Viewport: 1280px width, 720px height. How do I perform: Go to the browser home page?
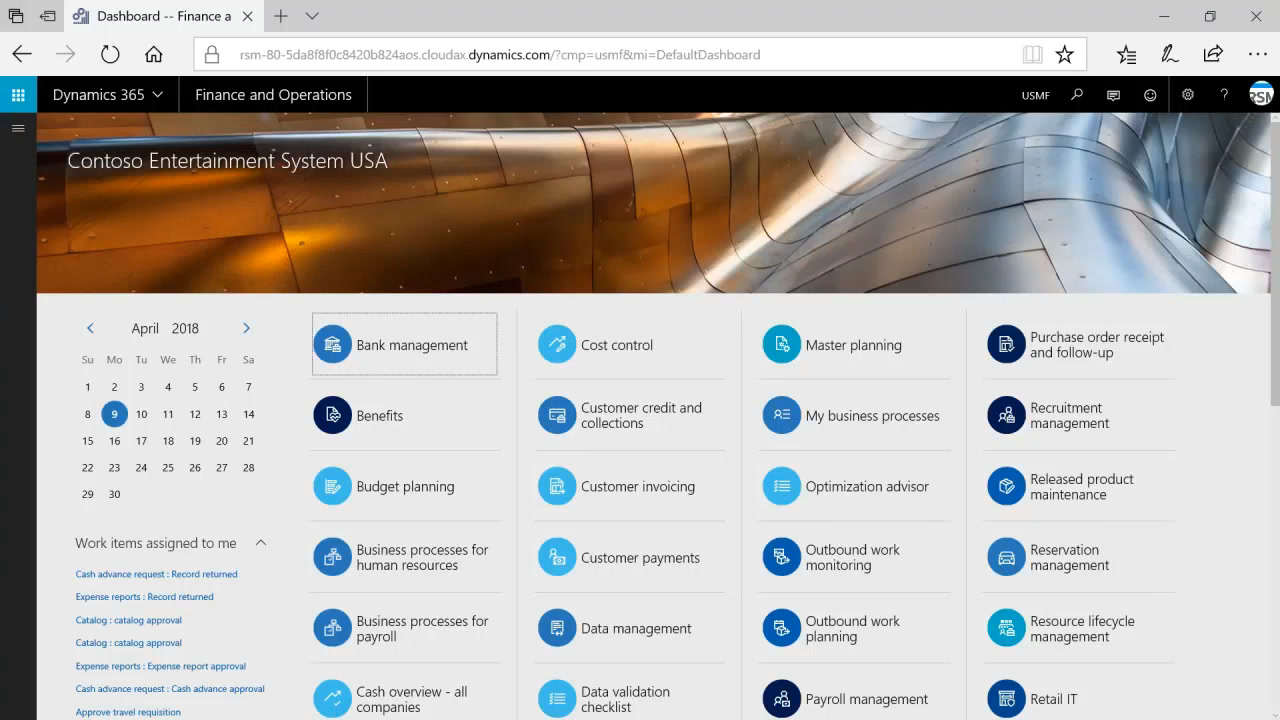153,55
